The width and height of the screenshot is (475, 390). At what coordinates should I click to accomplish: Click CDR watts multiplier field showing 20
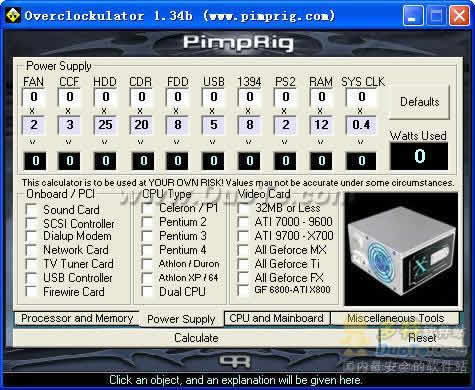pyautogui.click(x=142, y=125)
